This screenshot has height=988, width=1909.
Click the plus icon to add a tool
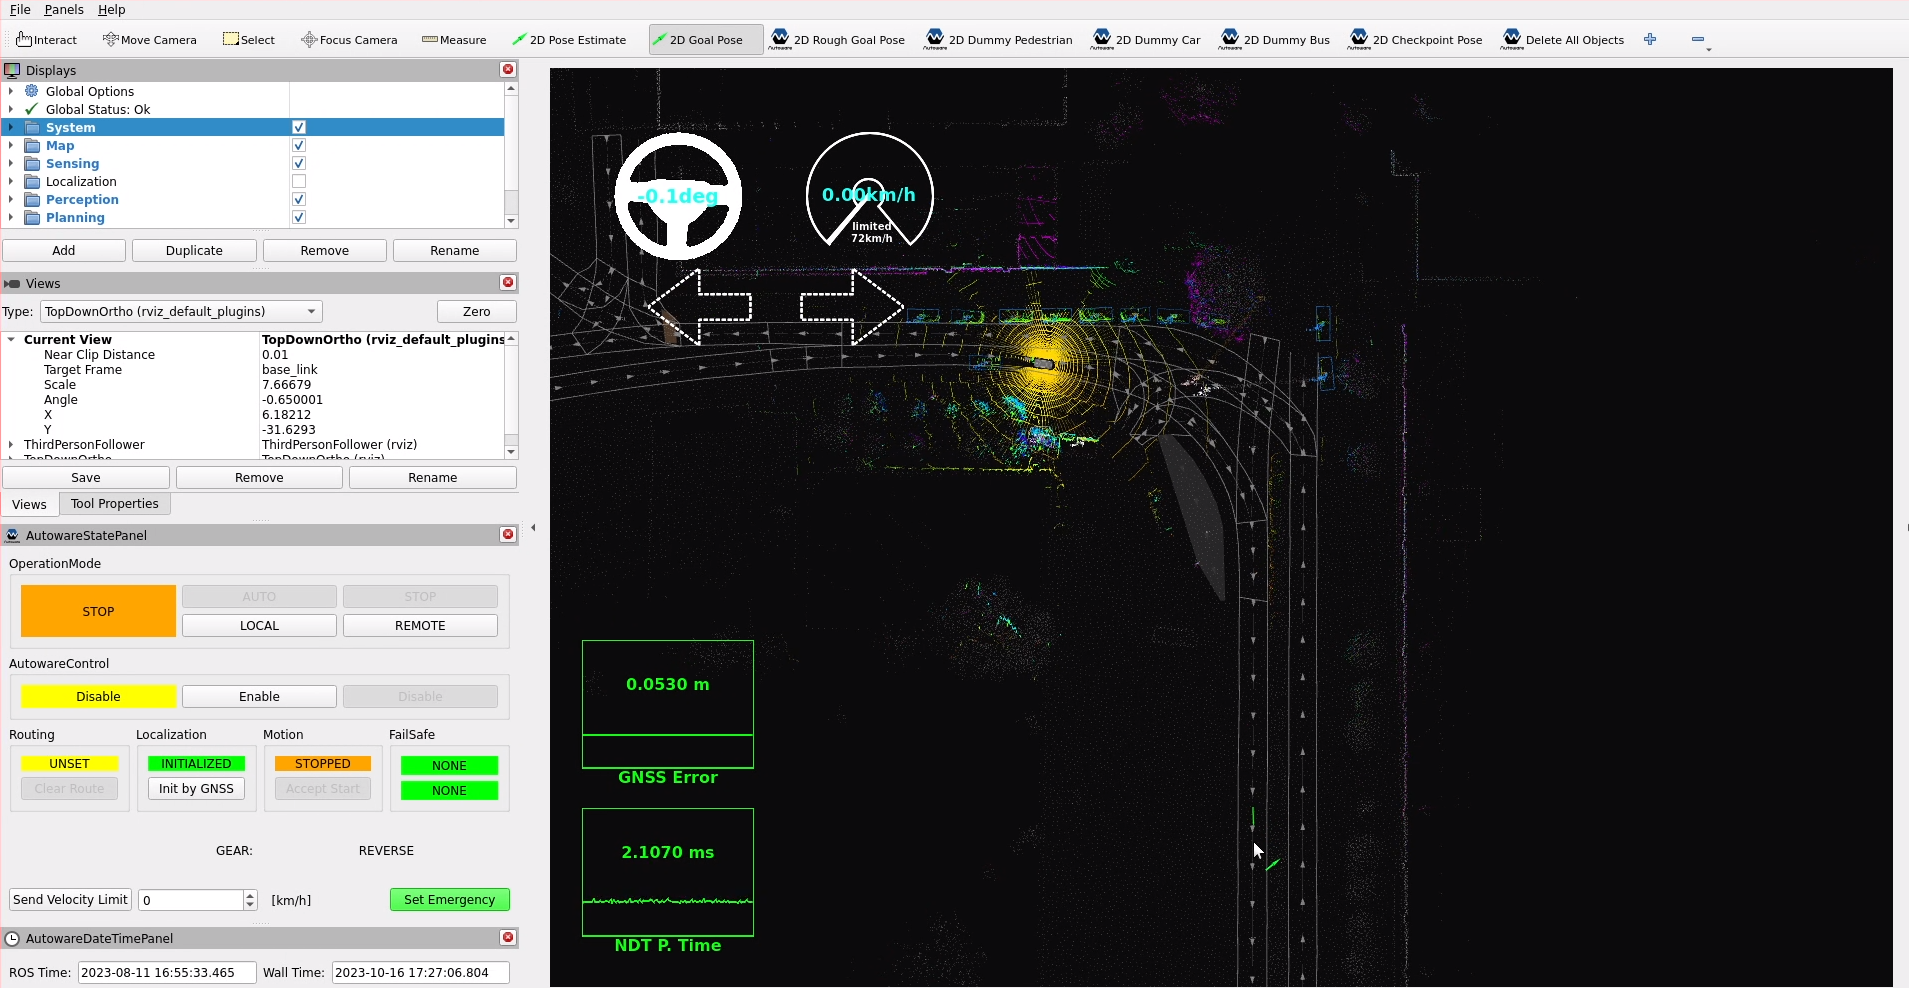pyautogui.click(x=1650, y=40)
